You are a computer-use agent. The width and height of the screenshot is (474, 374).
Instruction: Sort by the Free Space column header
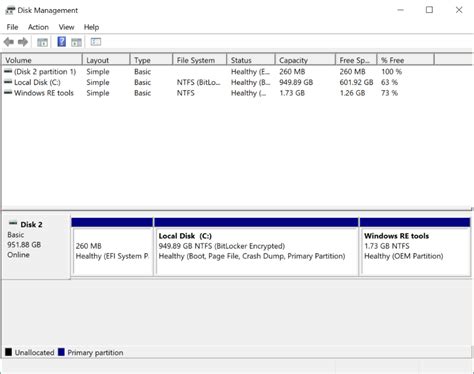coord(356,60)
